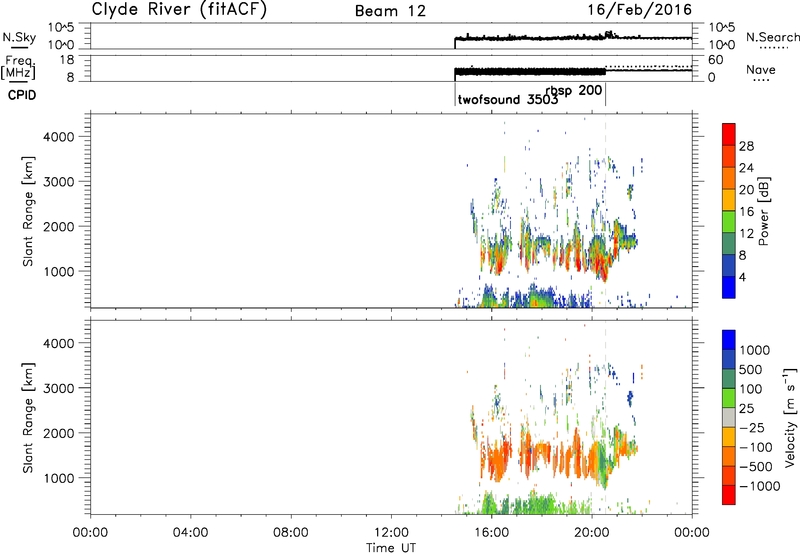Click the '16:00' time axis tick label
Image resolution: width=800 pixels, height=554 pixels.
[x=491, y=533]
